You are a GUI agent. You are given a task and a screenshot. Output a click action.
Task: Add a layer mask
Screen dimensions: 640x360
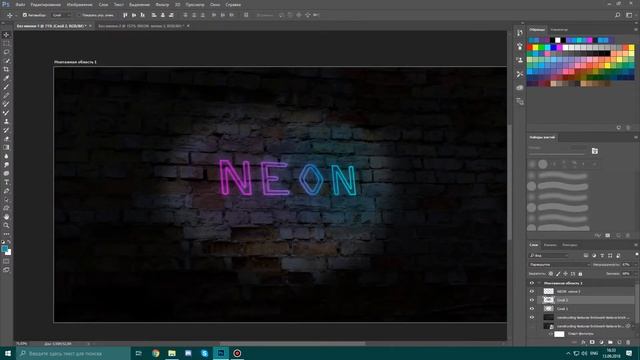(592, 342)
